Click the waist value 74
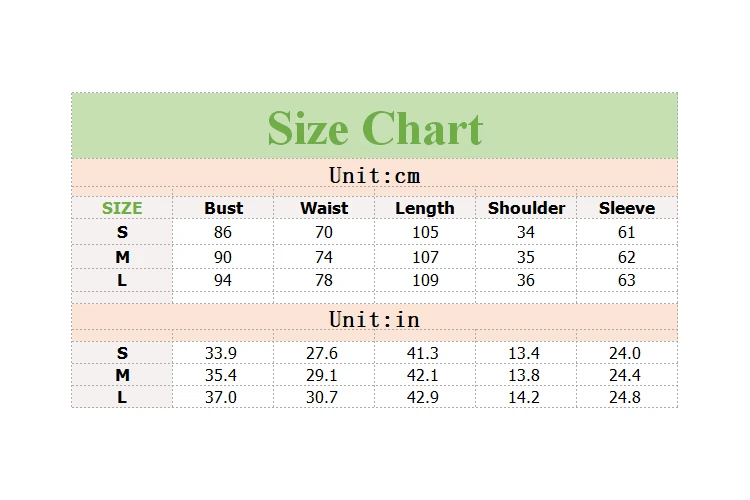Image resolution: width=750 pixels, height=500 pixels. 324,257
